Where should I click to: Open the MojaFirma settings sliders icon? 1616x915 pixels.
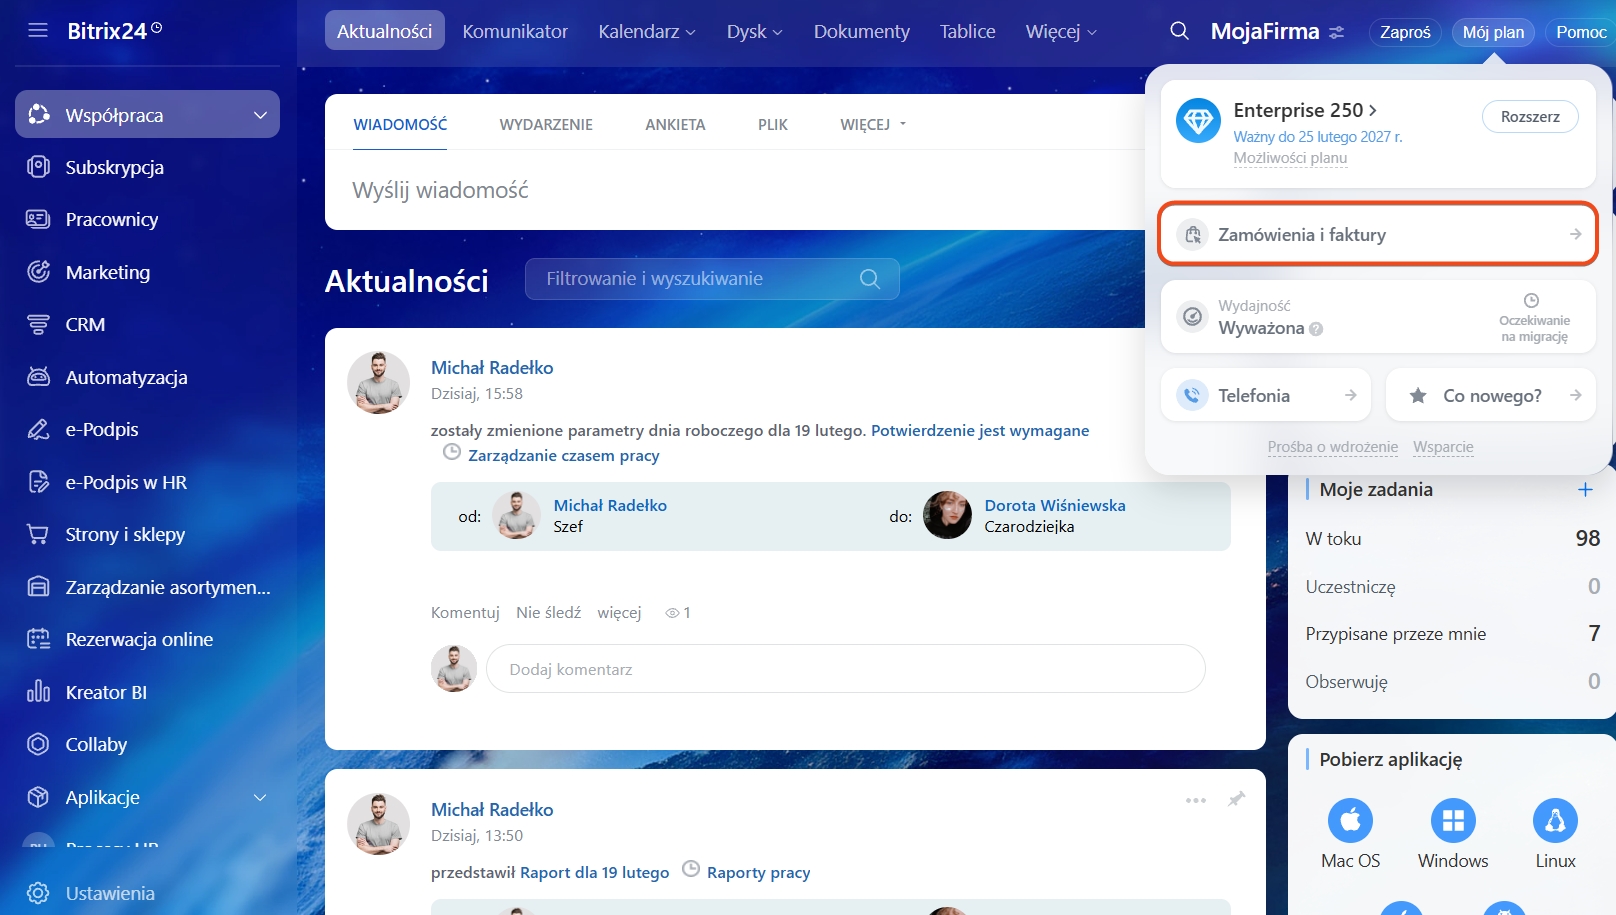(1337, 32)
